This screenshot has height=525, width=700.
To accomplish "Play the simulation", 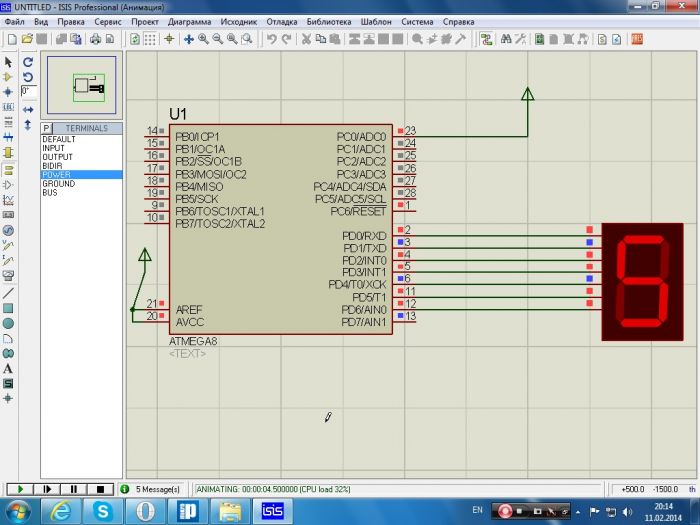I will click(20, 489).
